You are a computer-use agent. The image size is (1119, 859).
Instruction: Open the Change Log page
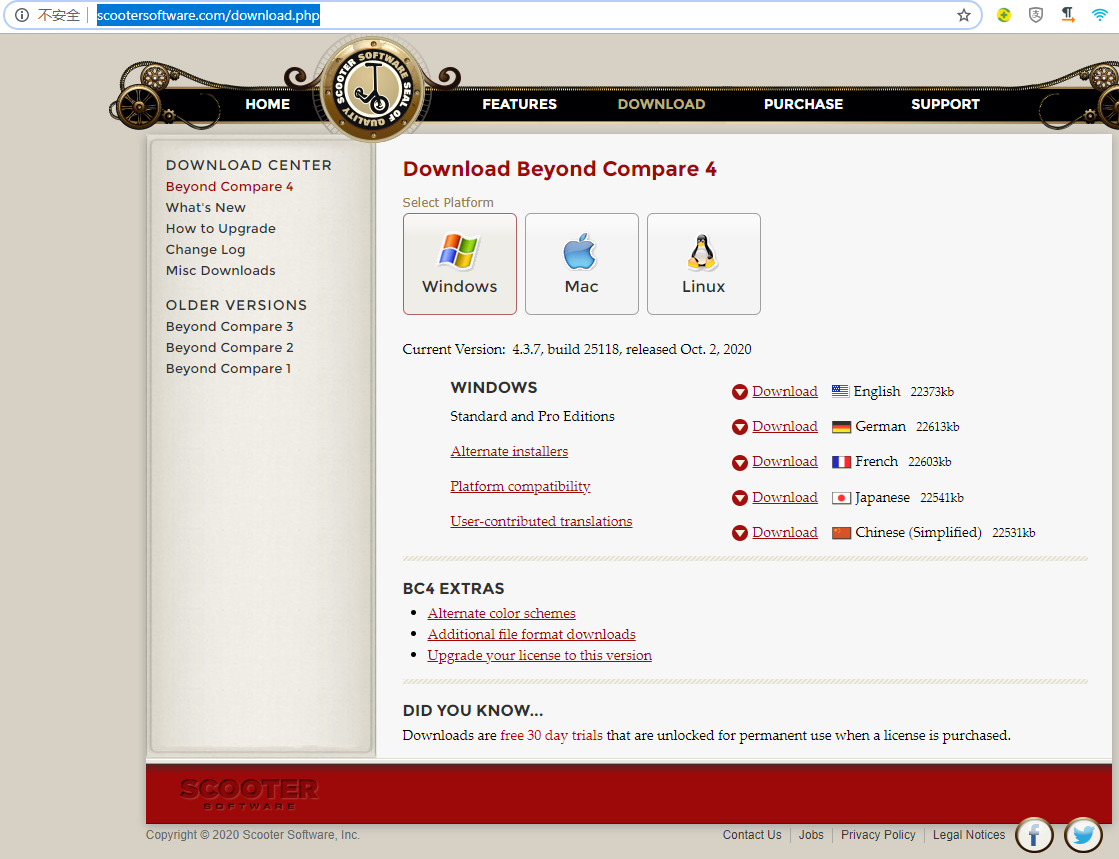tap(205, 249)
